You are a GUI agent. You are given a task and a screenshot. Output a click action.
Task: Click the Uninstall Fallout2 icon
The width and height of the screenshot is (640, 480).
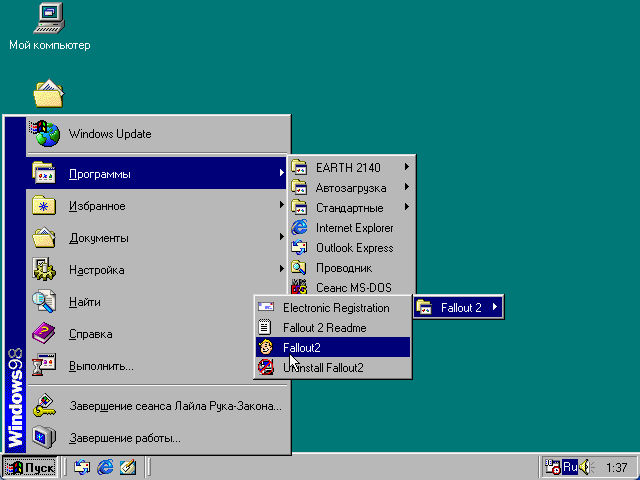pos(266,367)
